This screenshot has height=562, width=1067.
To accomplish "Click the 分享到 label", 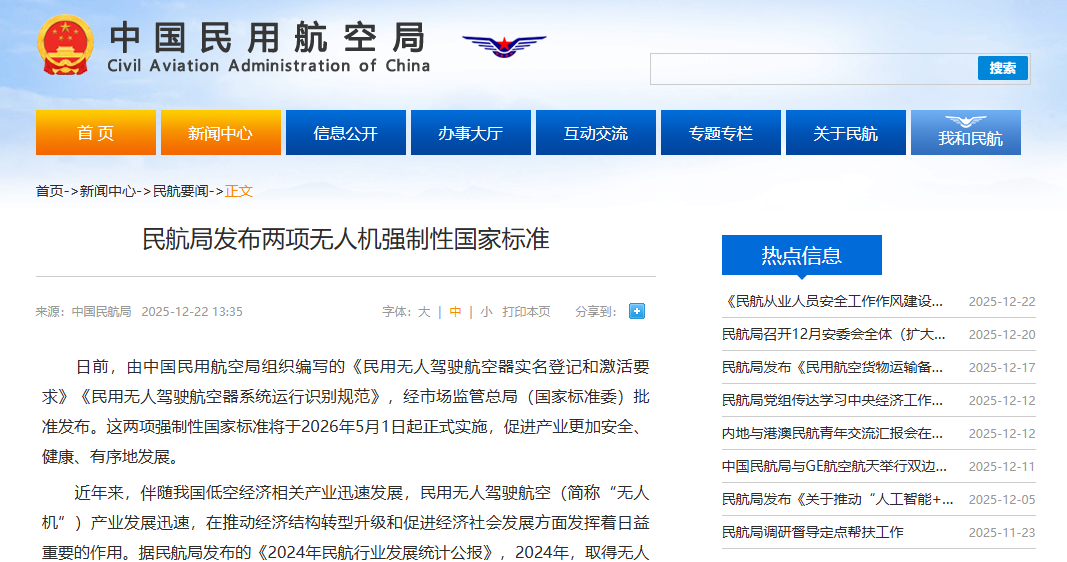I will point(595,312).
